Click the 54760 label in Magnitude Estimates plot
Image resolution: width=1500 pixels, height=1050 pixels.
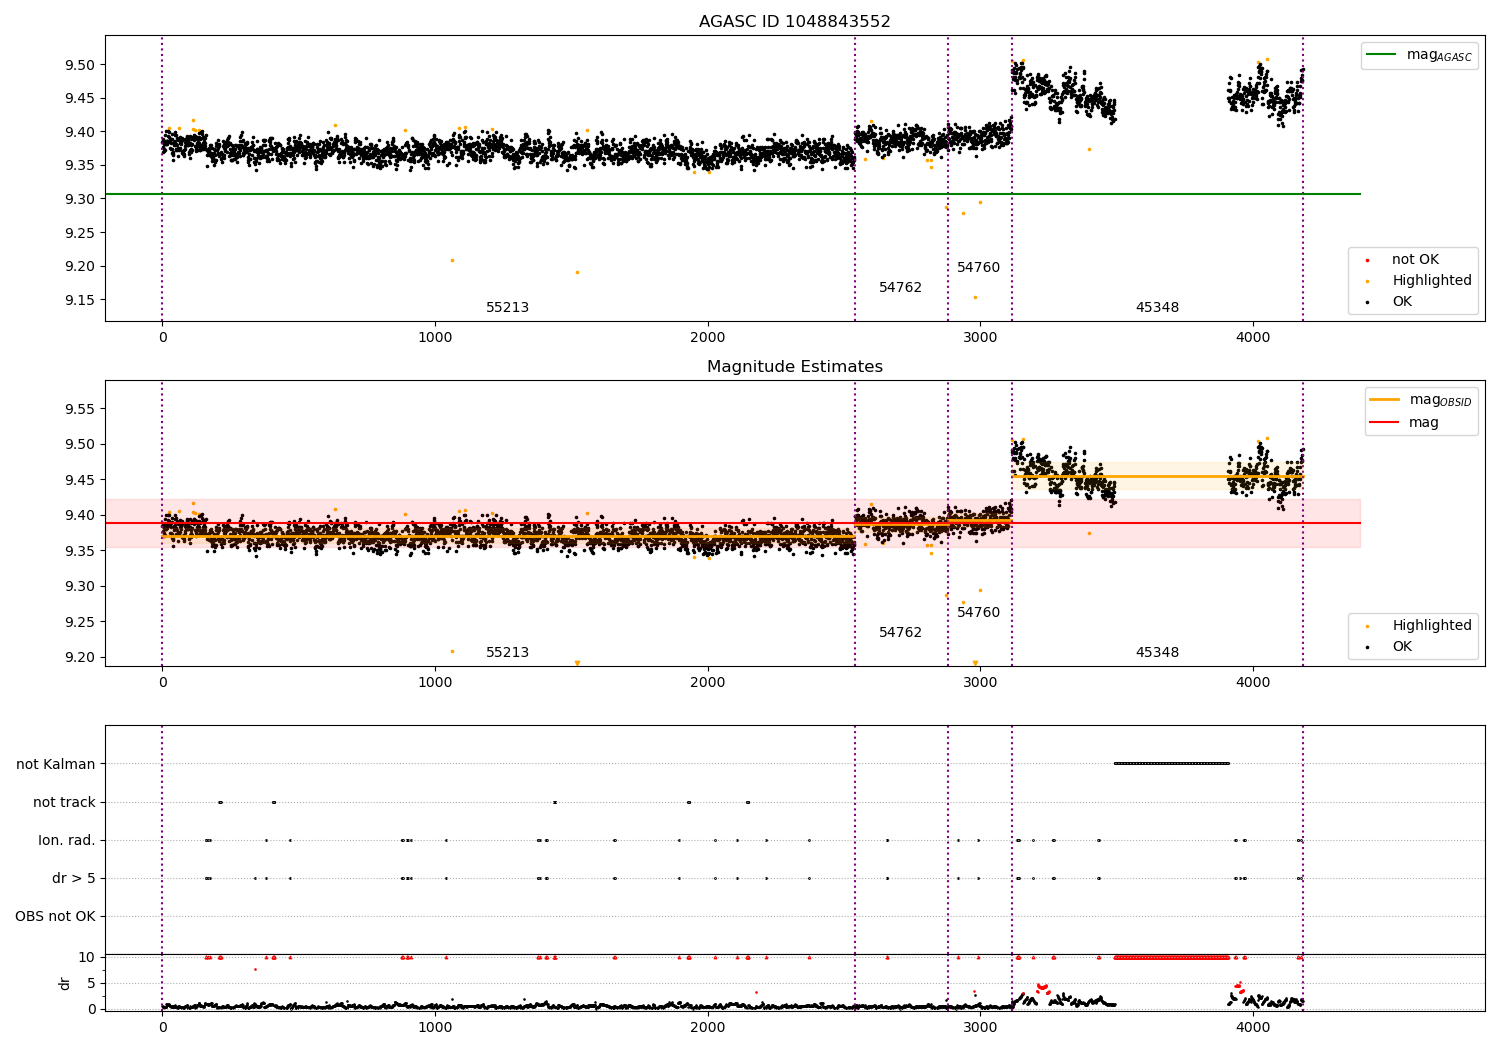978,613
